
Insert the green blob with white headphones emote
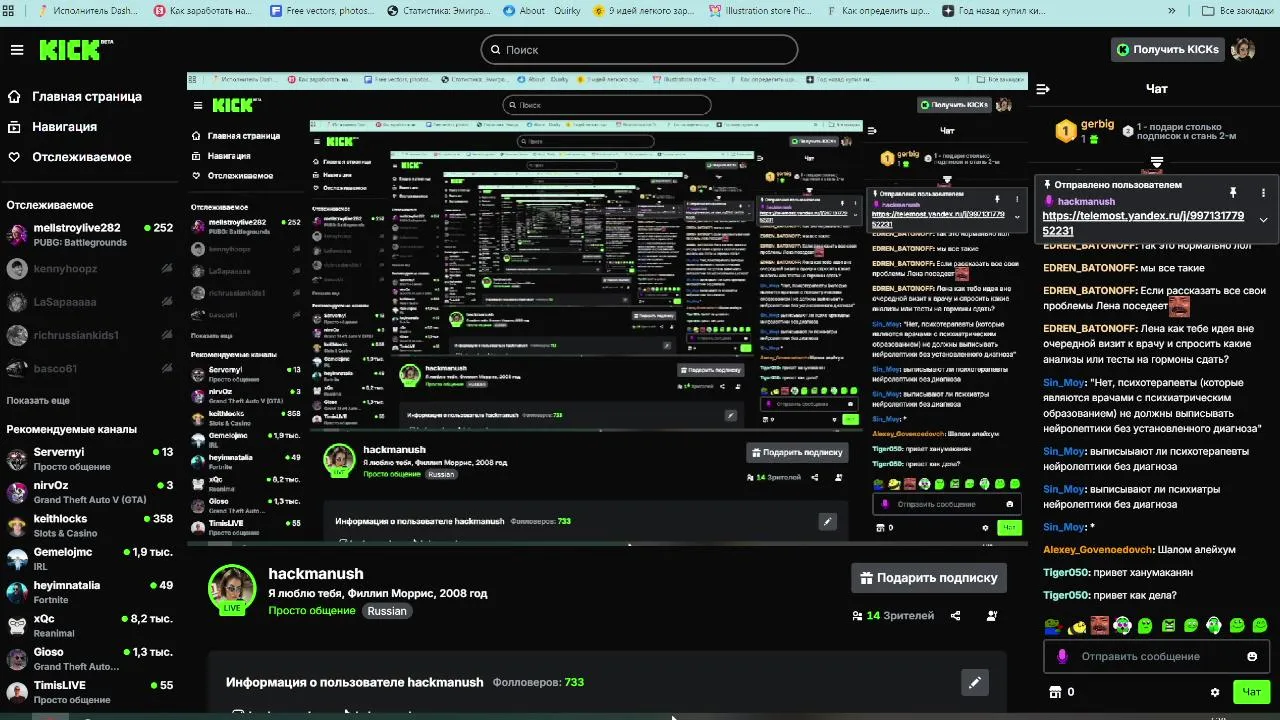(1214, 626)
